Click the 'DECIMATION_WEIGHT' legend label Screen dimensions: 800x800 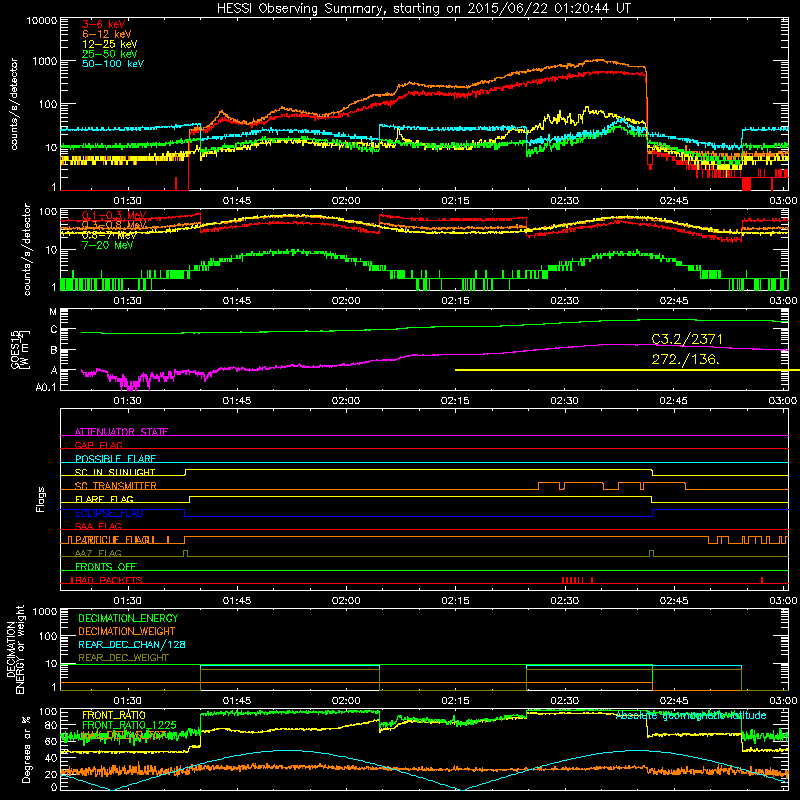coord(127,631)
